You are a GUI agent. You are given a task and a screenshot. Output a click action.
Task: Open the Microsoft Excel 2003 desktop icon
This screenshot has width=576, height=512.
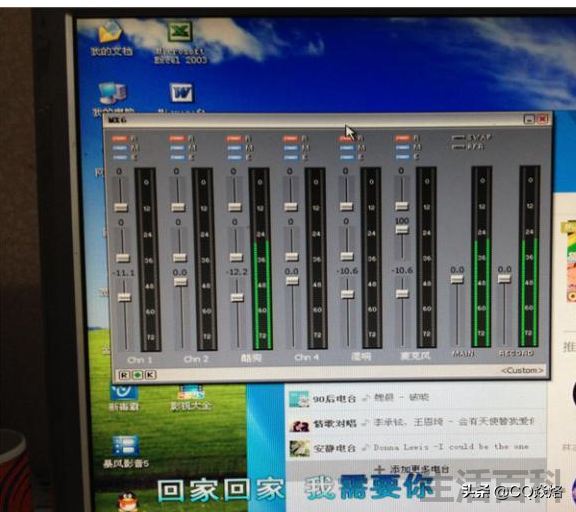(180, 42)
